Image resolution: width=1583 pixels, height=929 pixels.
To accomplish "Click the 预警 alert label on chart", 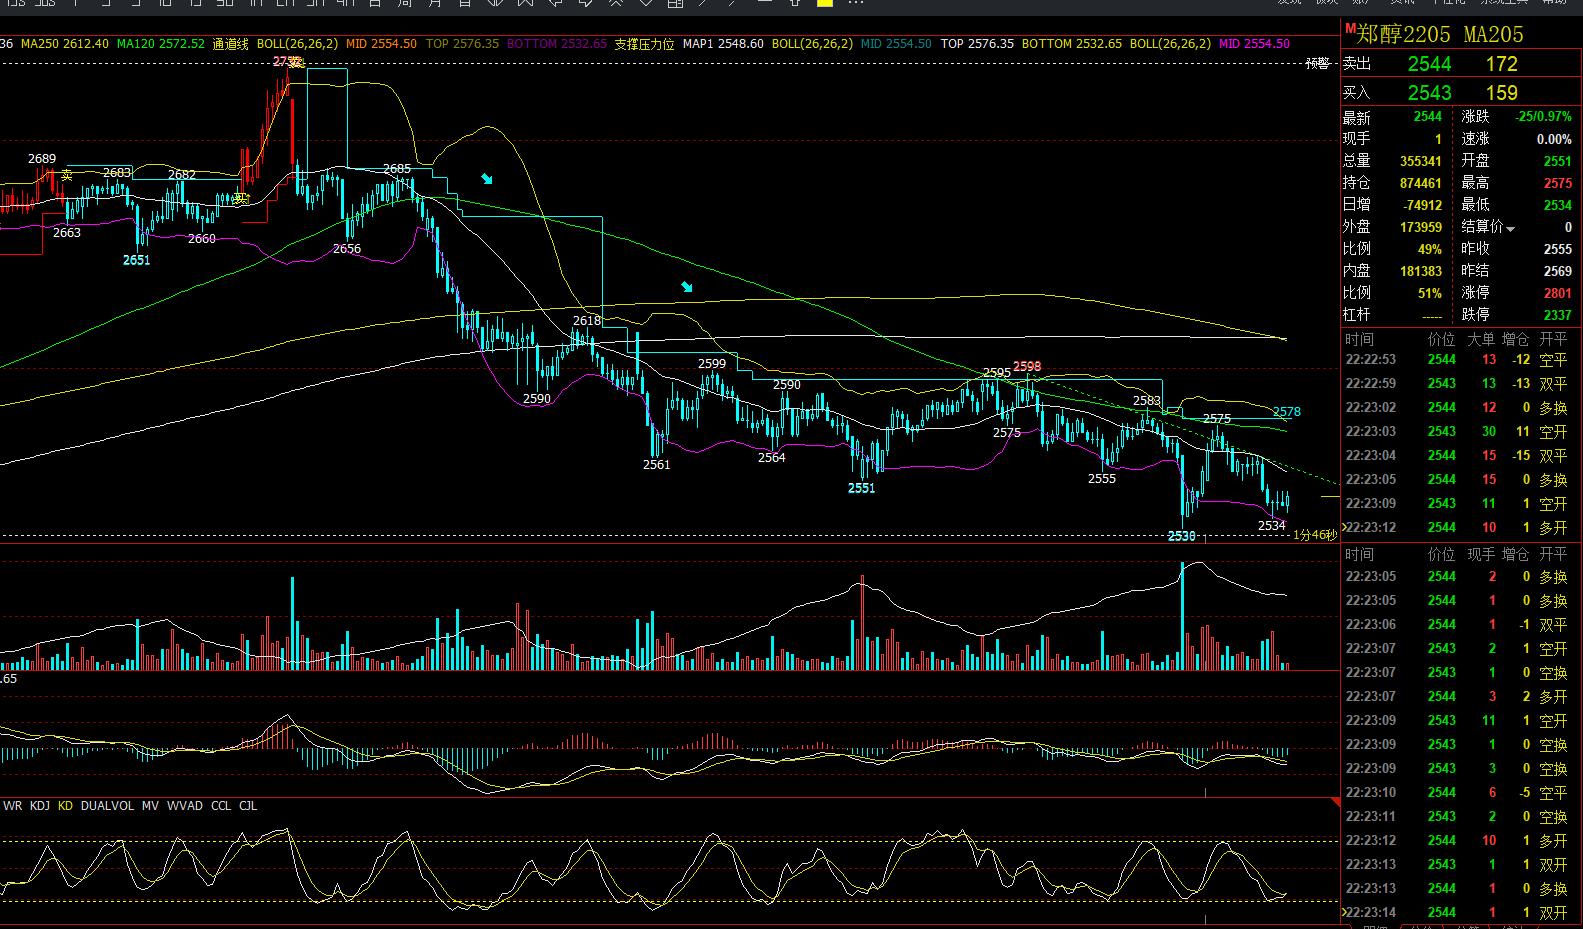I will [1318, 64].
